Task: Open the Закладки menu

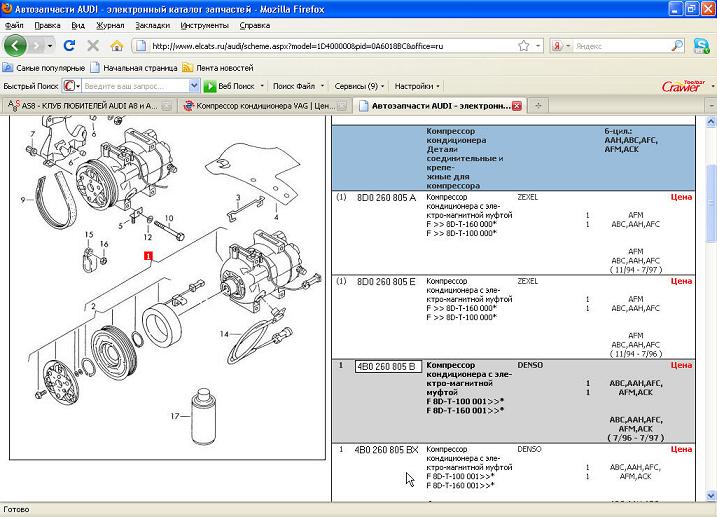Action: point(152,24)
